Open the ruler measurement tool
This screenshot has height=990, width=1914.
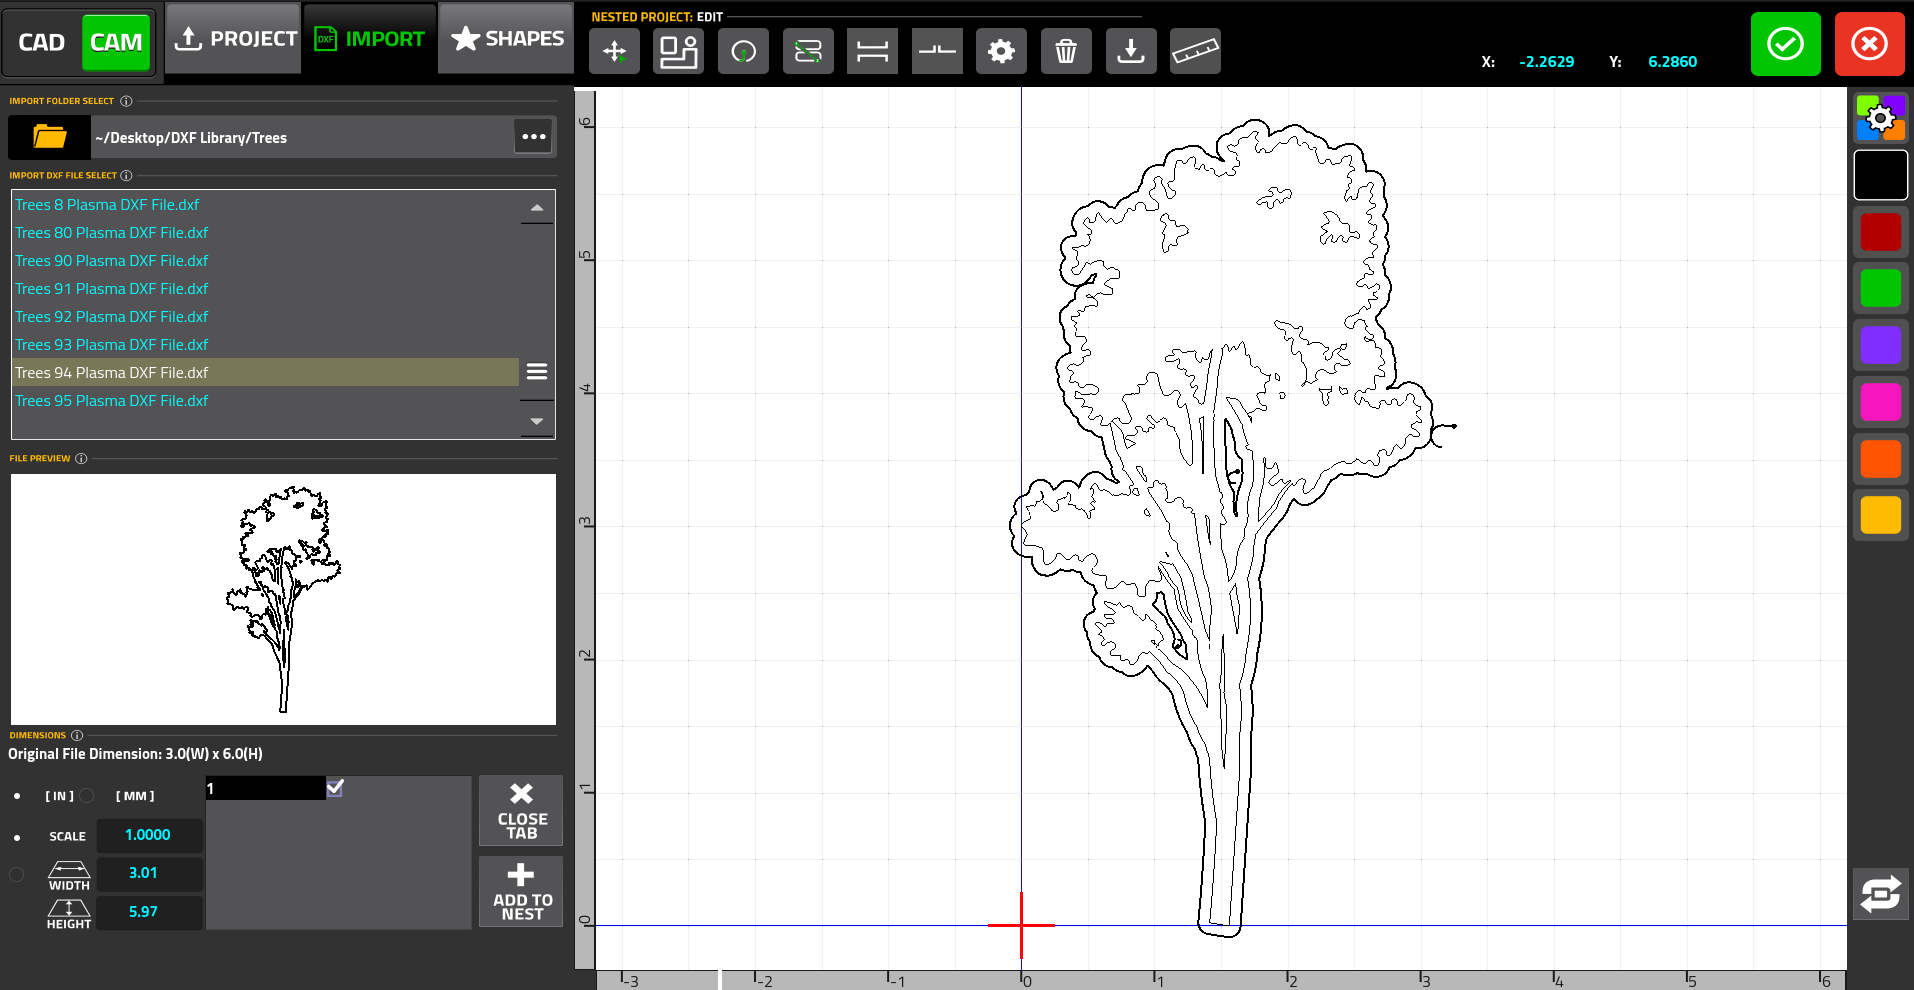1195,51
